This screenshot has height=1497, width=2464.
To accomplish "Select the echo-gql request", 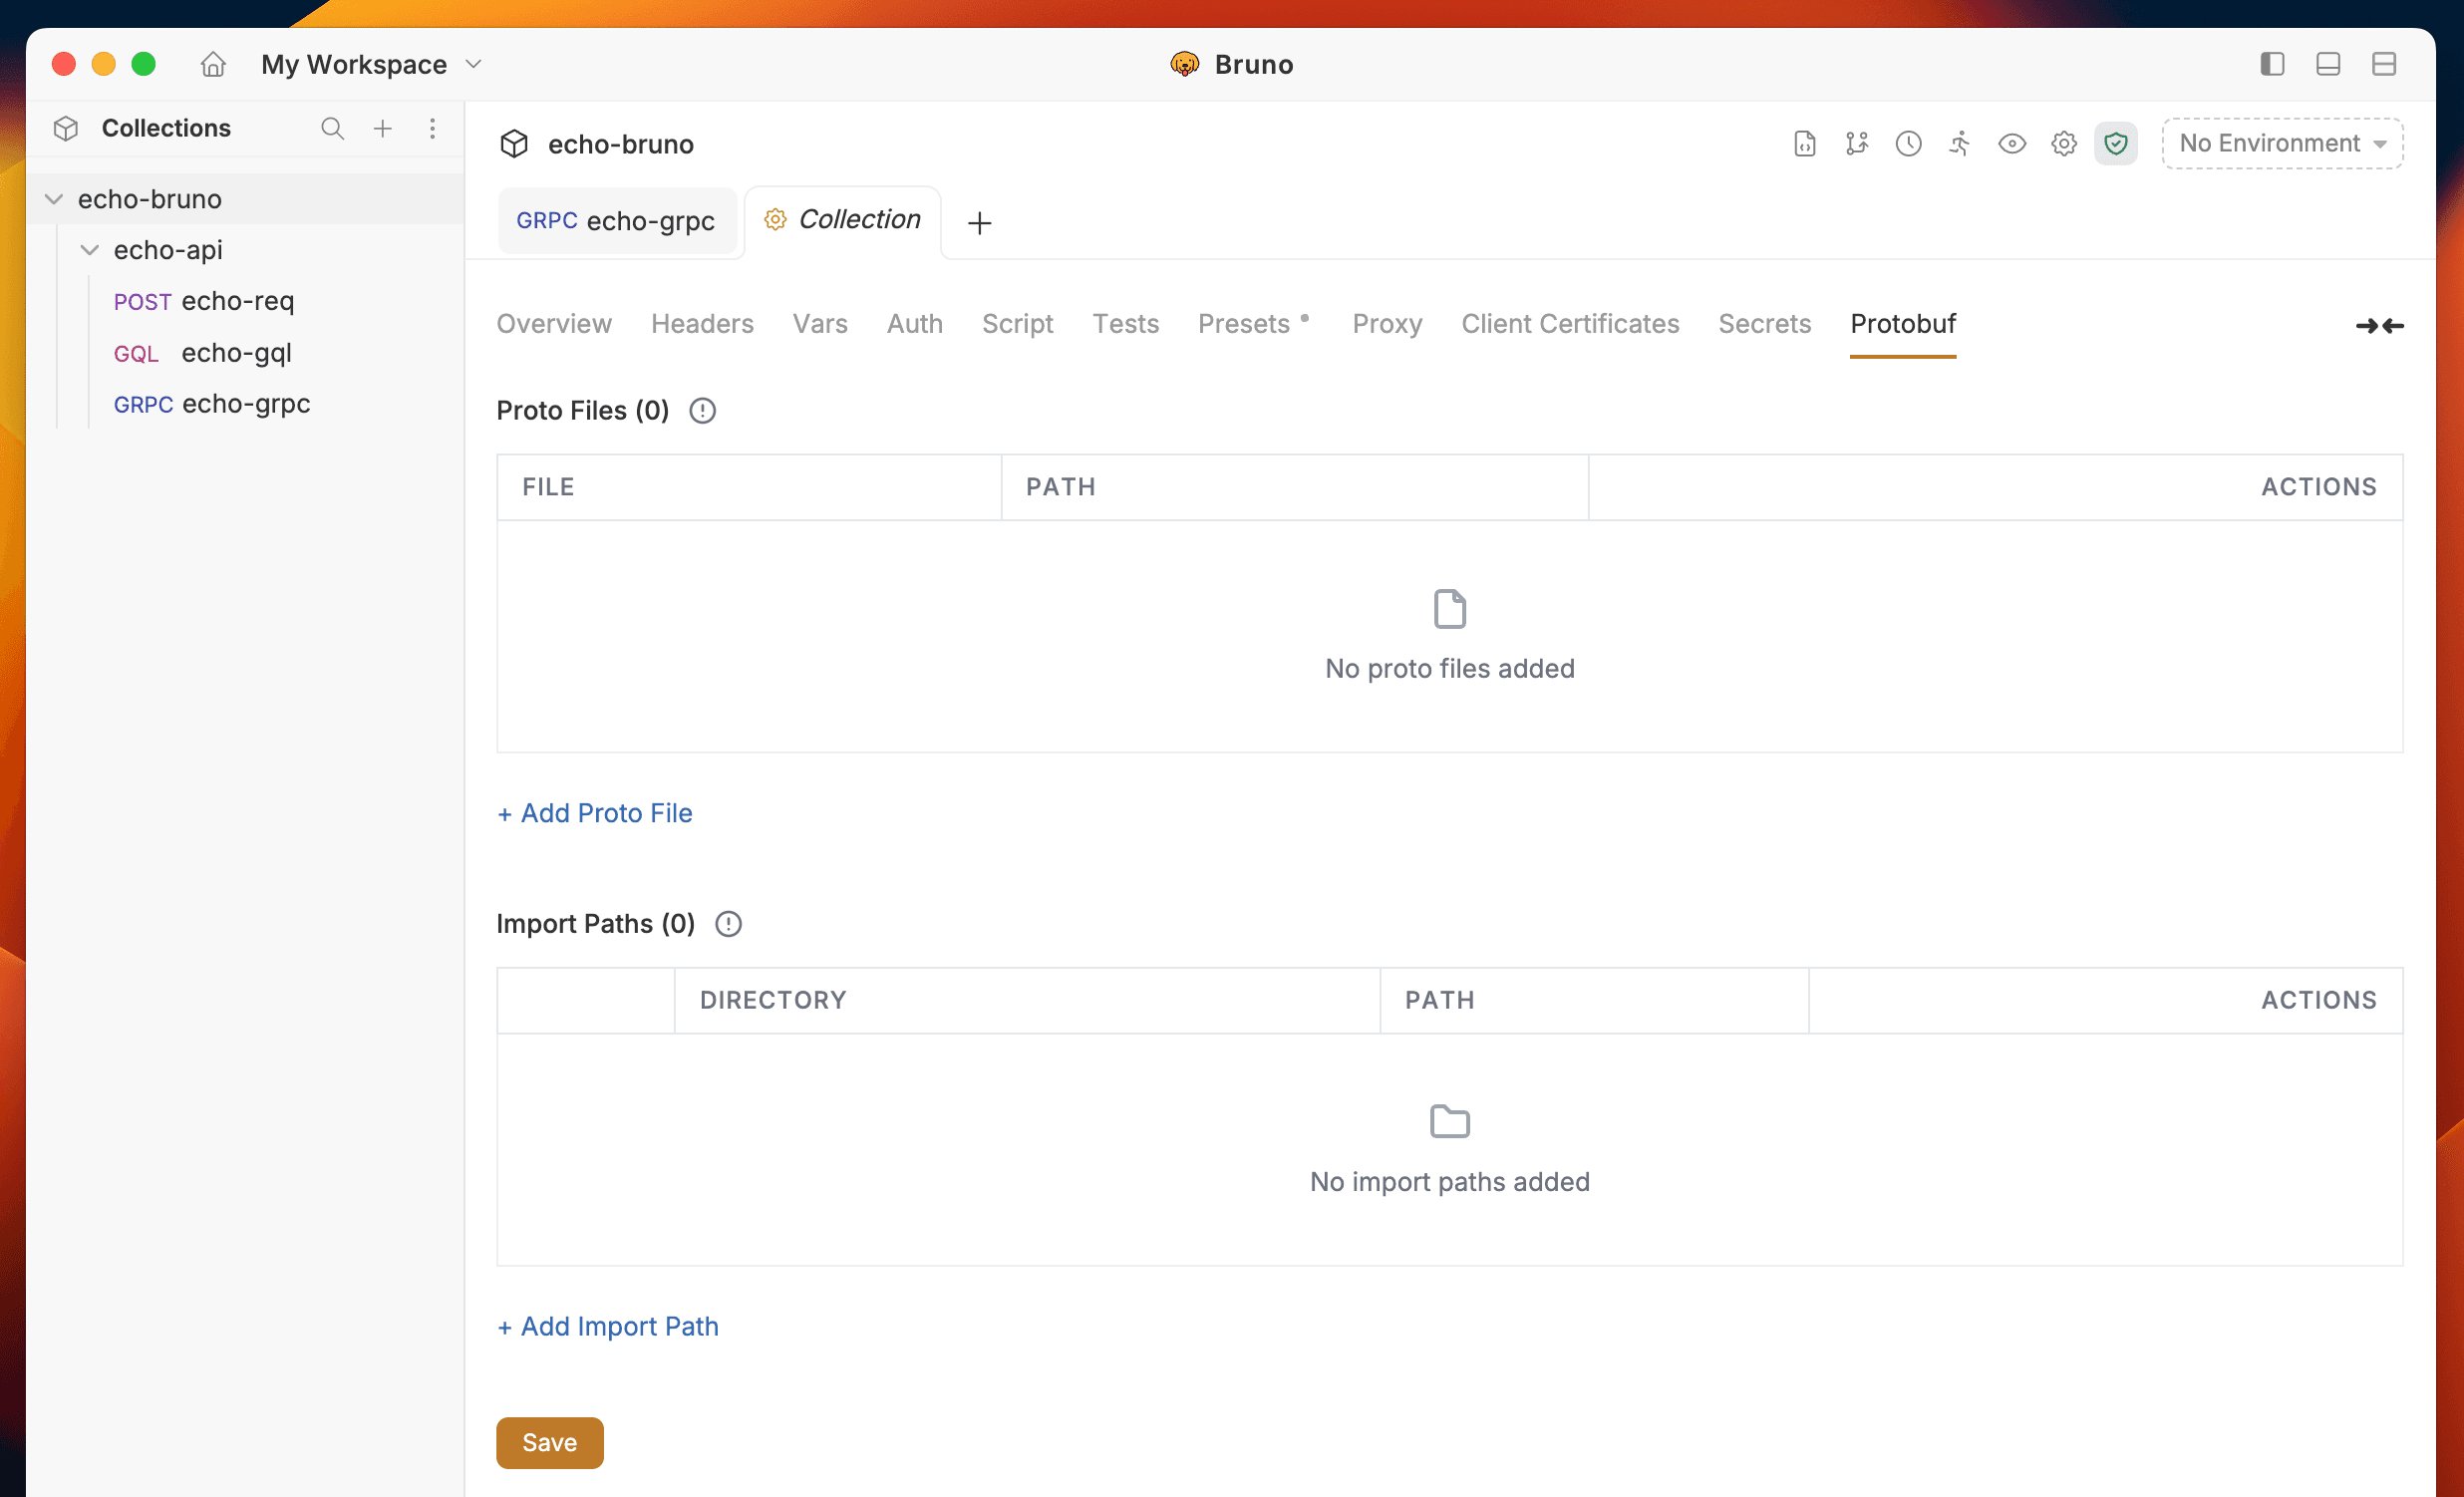I will (x=236, y=353).
